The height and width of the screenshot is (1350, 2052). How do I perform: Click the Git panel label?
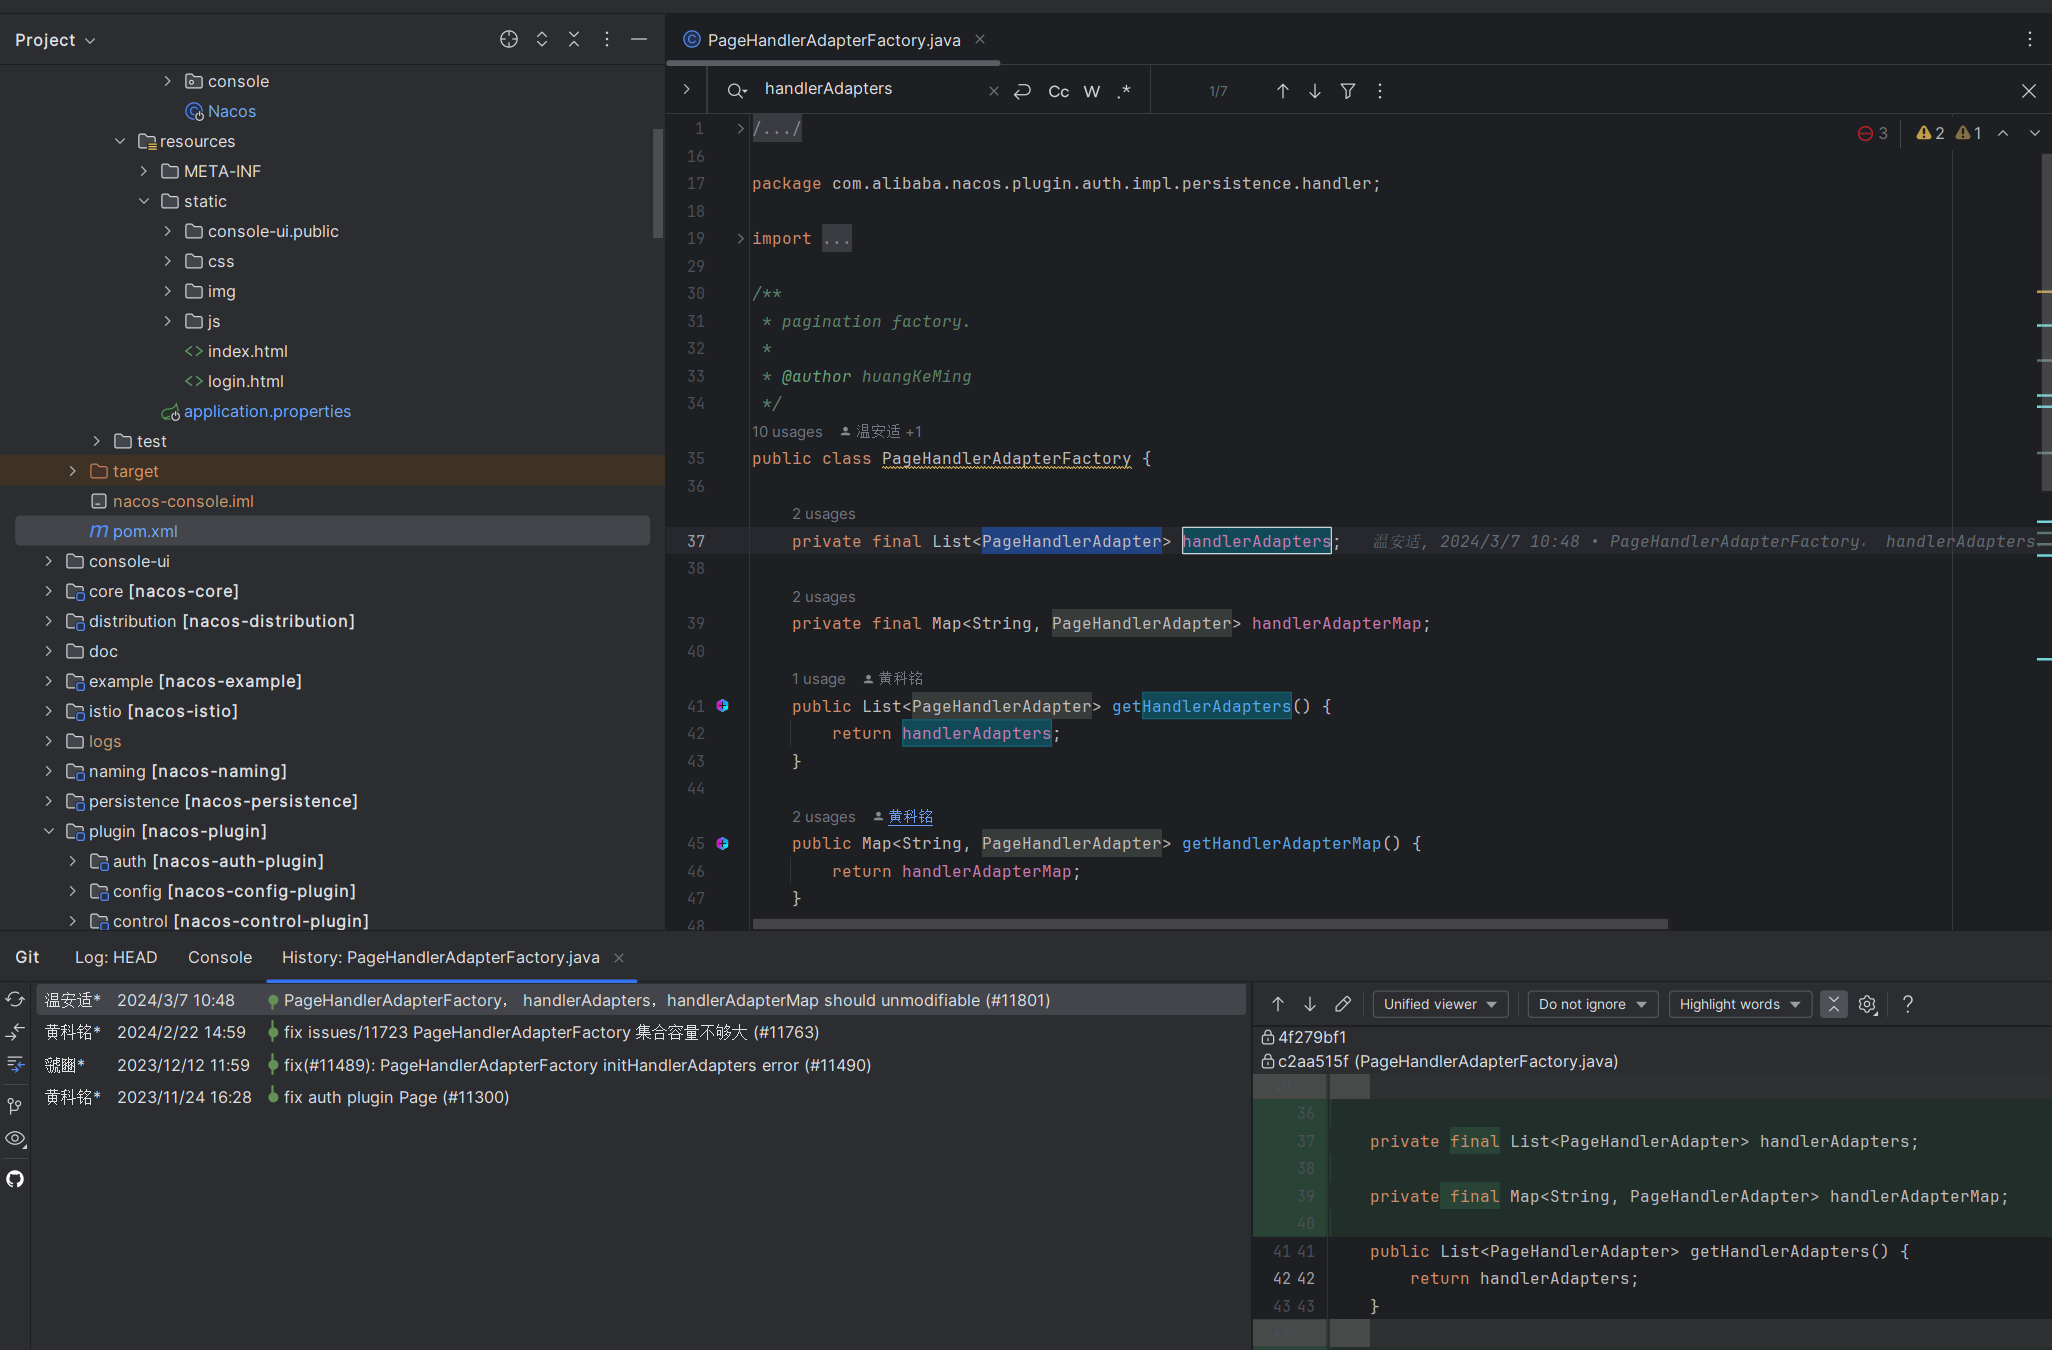pyautogui.click(x=27, y=957)
